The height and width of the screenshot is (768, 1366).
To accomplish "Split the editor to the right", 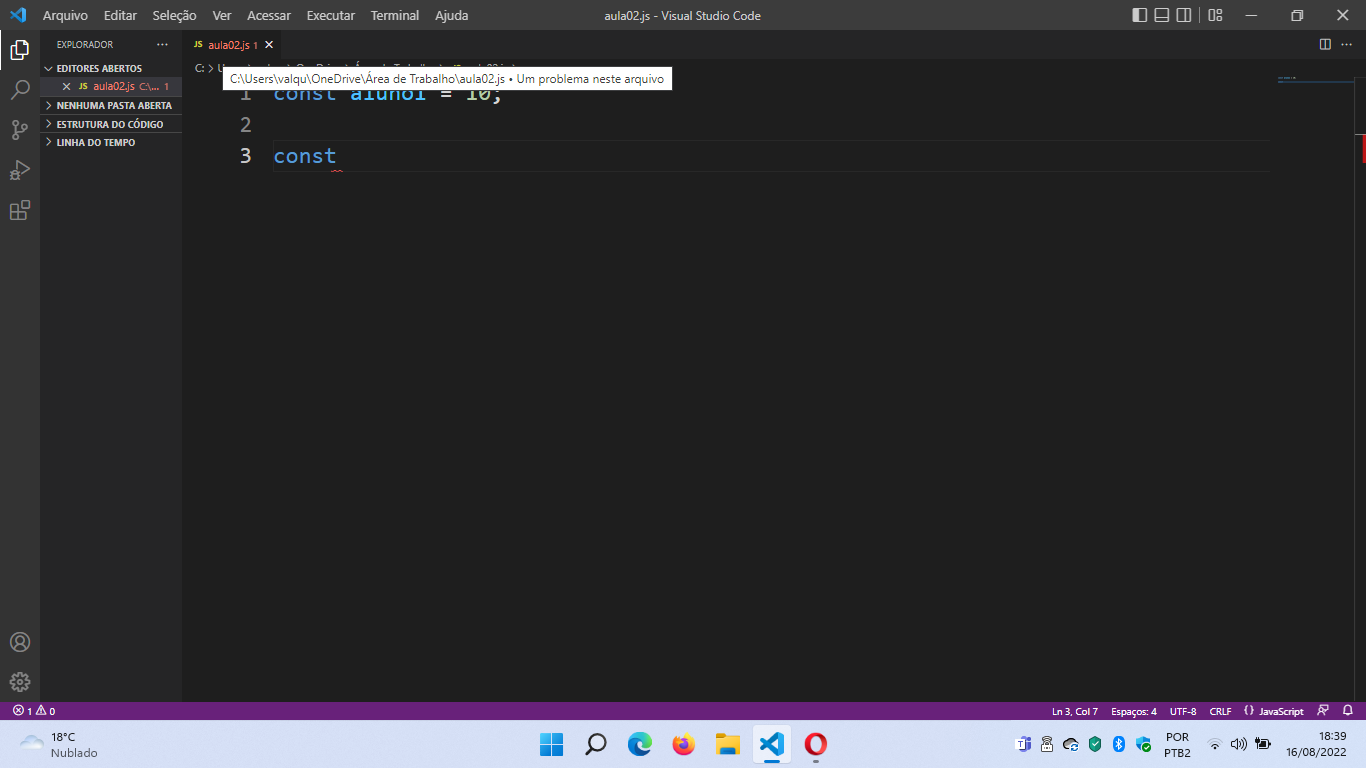I will click(1325, 44).
